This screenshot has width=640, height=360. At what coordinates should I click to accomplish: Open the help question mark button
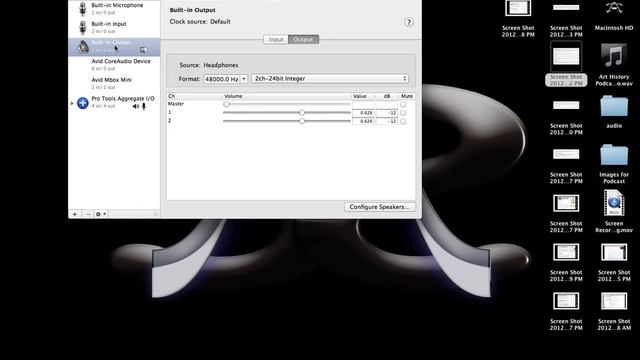point(409,22)
